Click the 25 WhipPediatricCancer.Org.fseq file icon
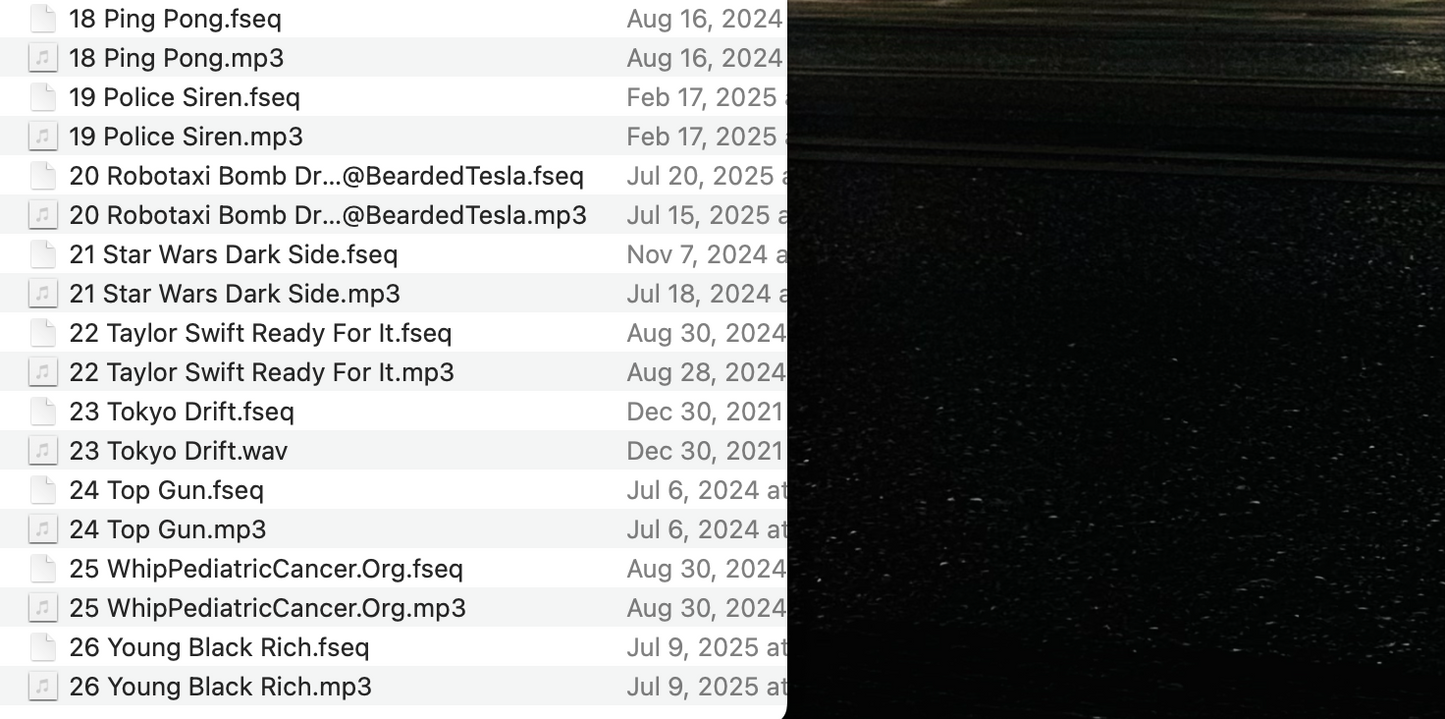Screen dimensions: 1445x719 tap(42, 569)
